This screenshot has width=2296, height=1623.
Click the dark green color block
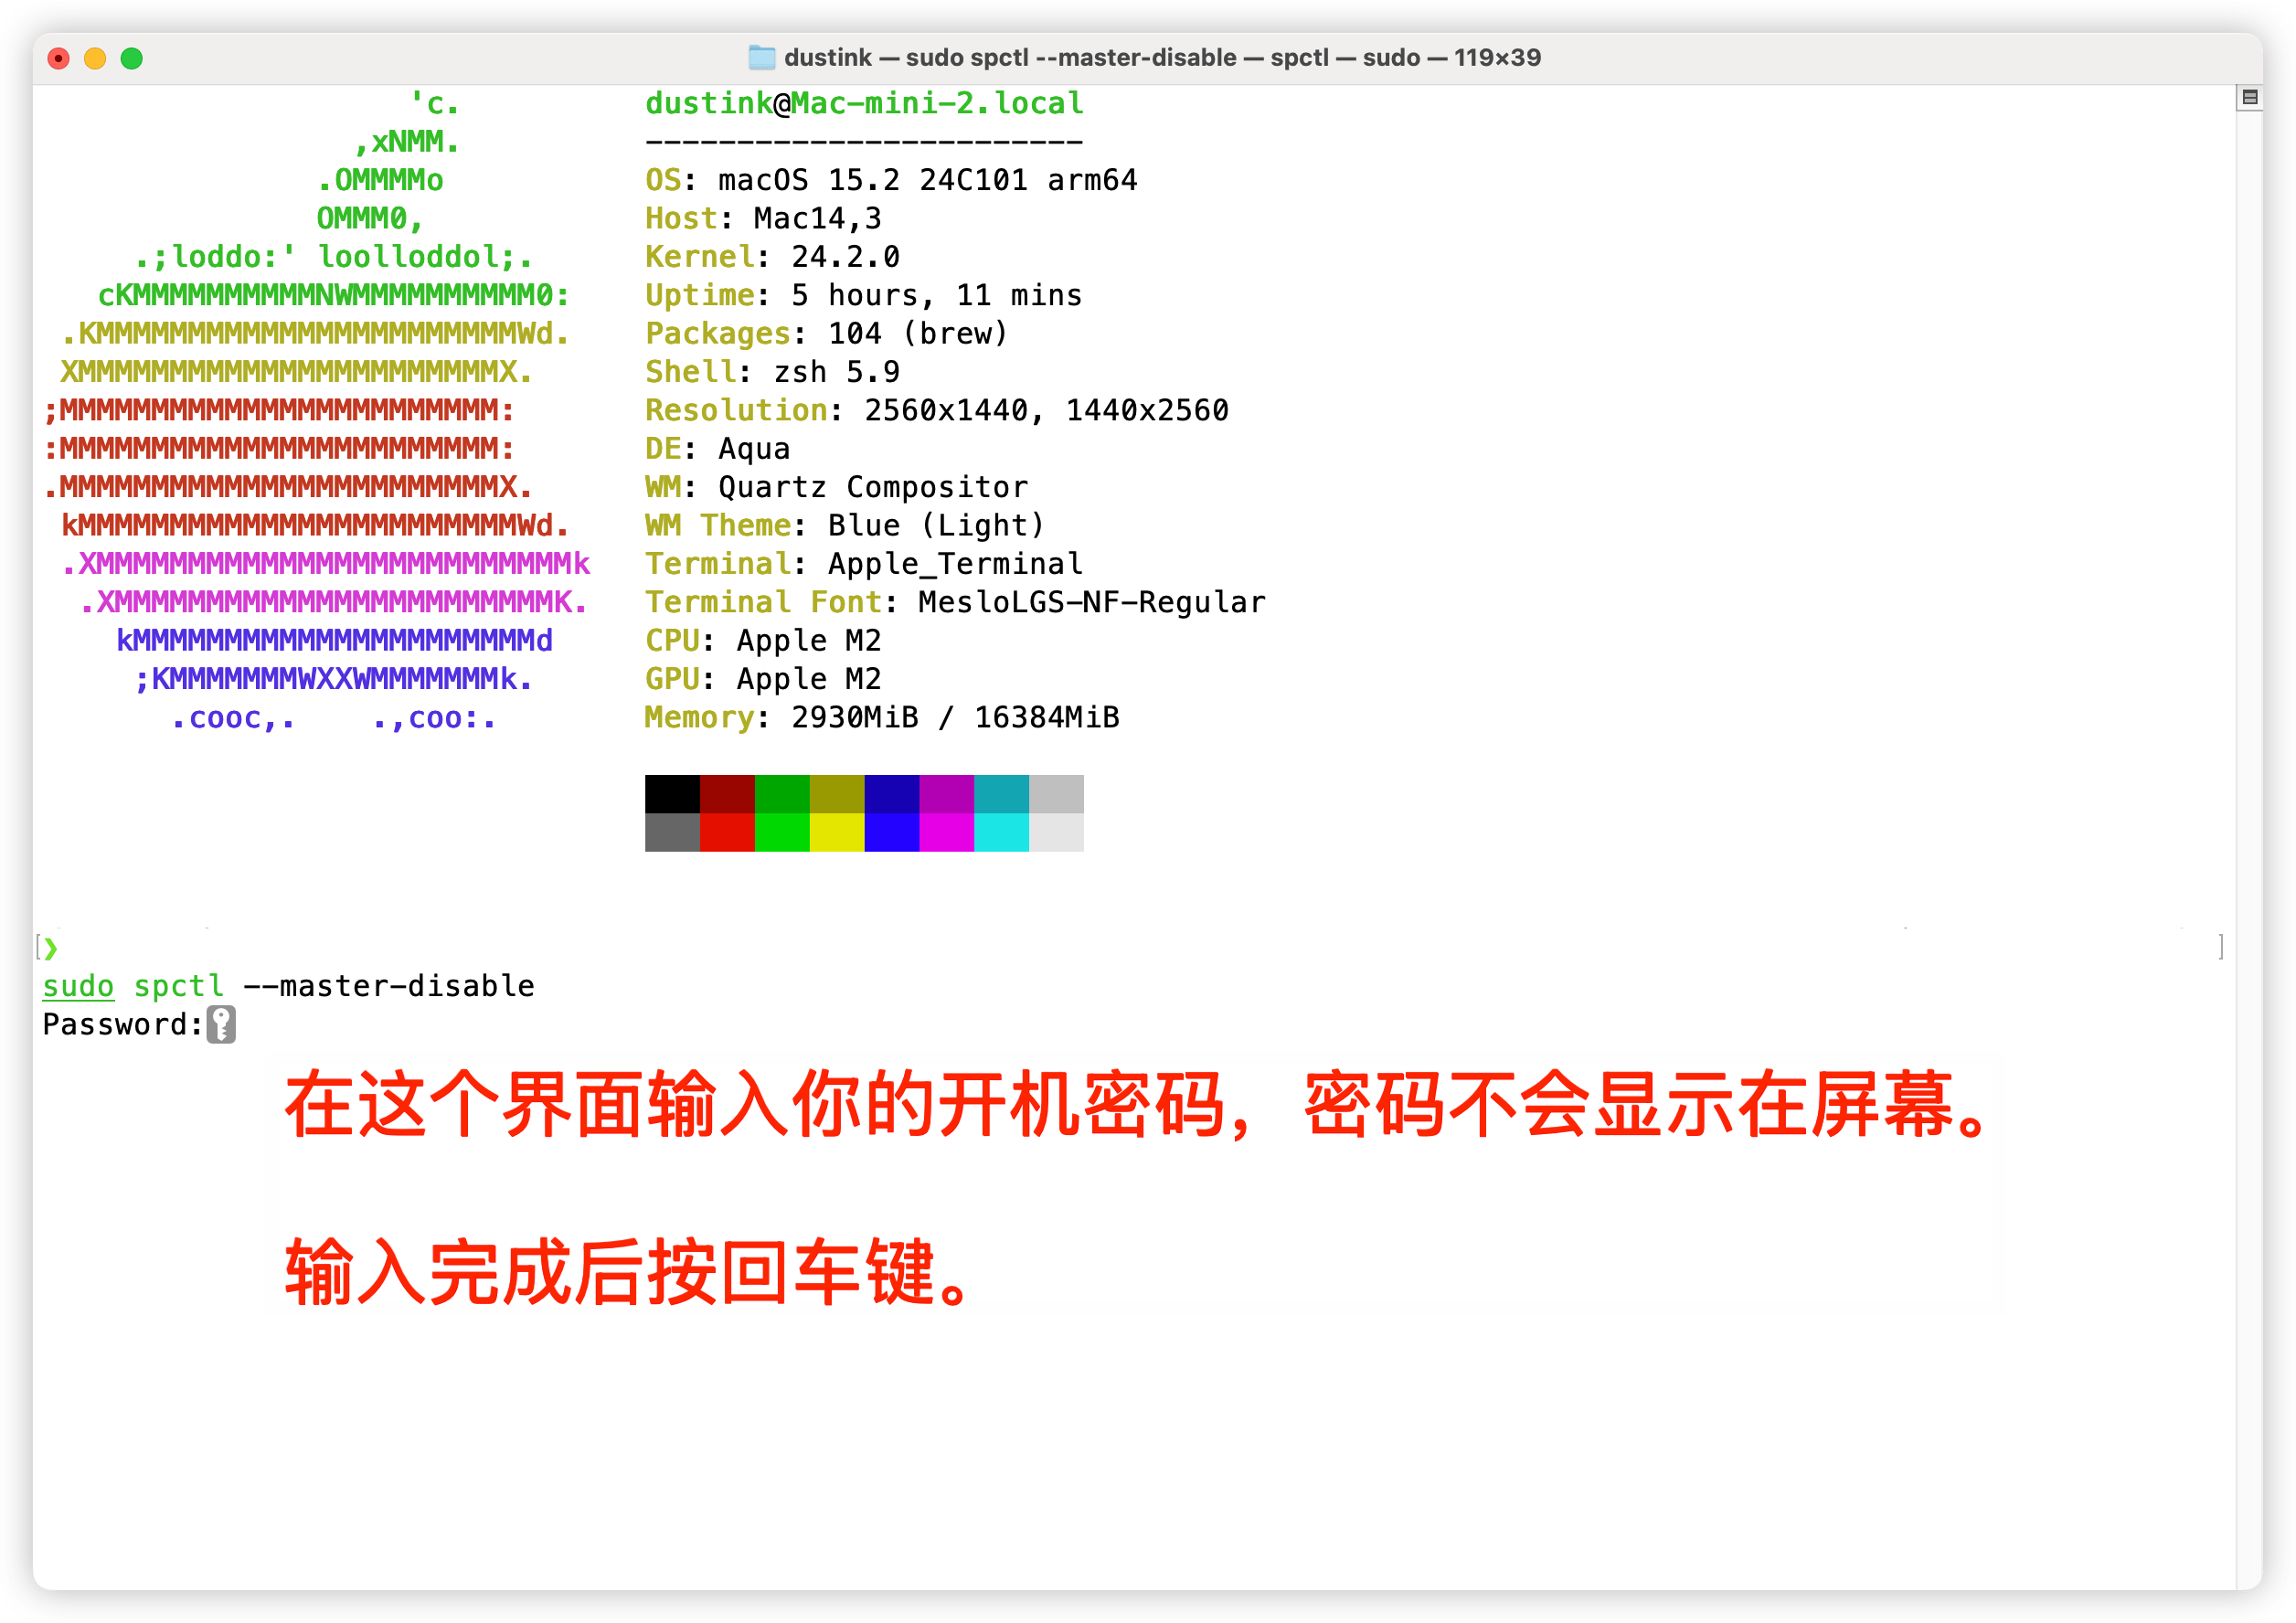tap(782, 794)
